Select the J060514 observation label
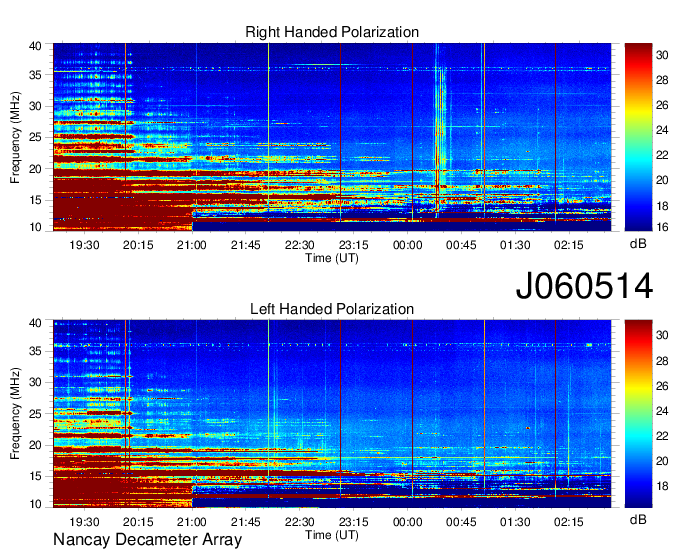This screenshot has height=552, width=680. click(584, 286)
